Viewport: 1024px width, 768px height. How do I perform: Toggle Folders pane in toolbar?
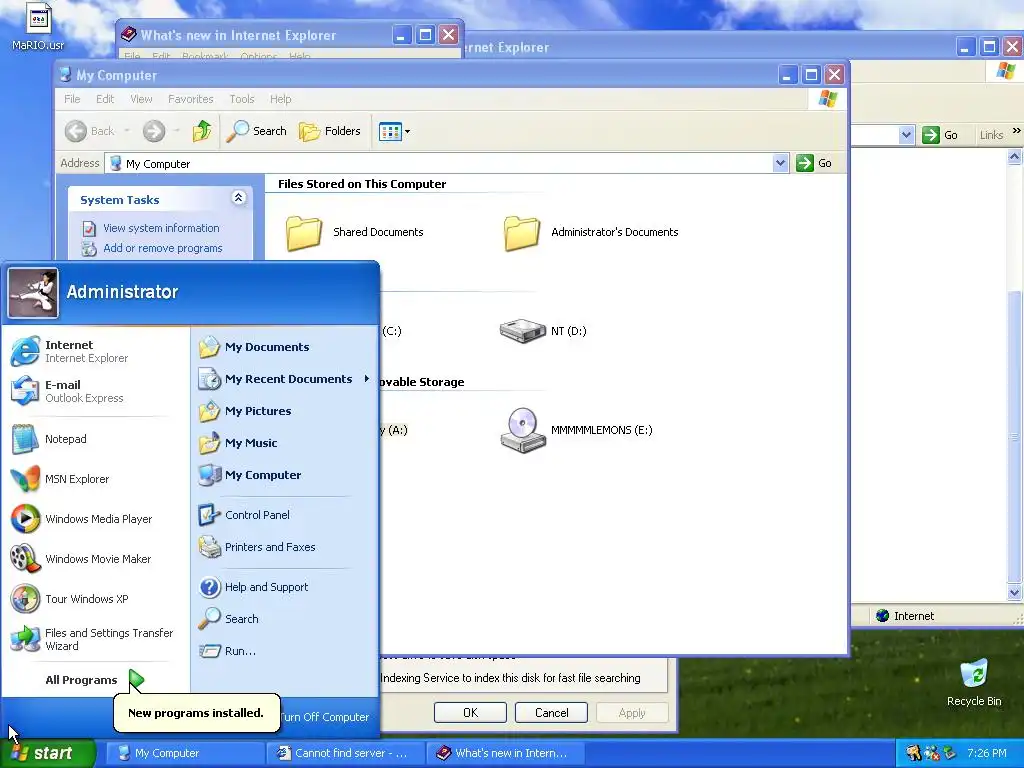[x=330, y=131]
